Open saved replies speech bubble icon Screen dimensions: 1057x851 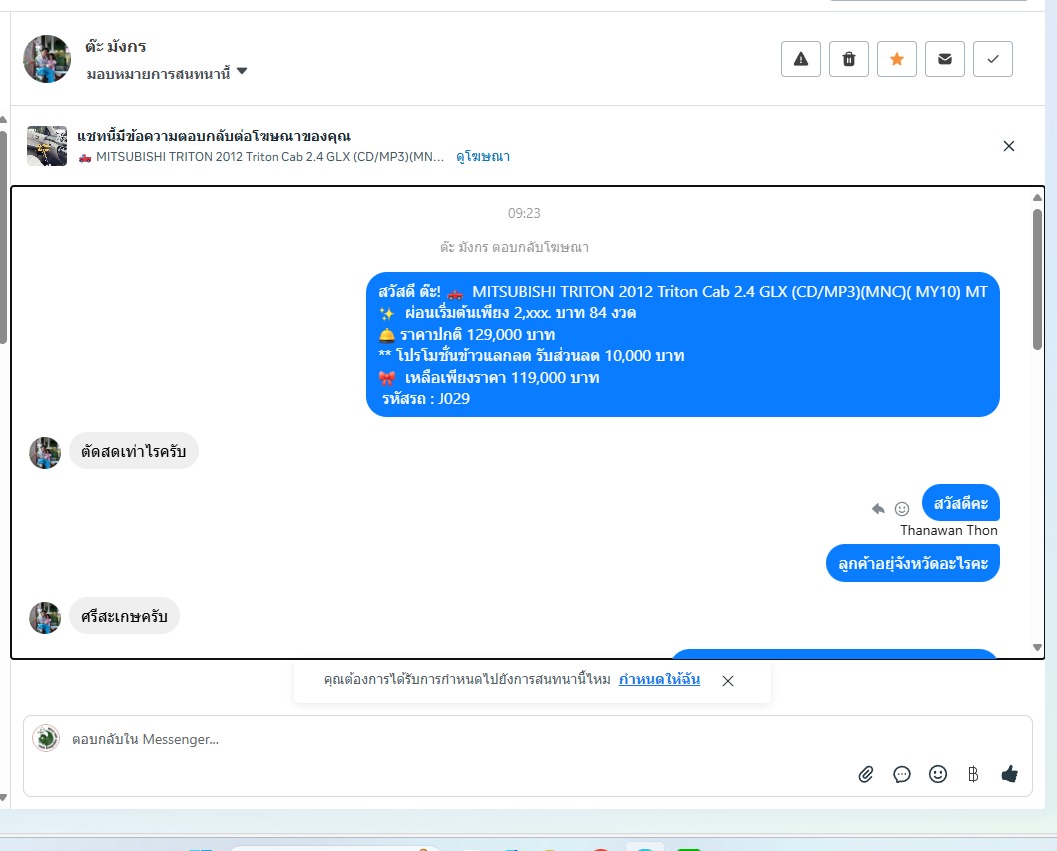(901, 774)
